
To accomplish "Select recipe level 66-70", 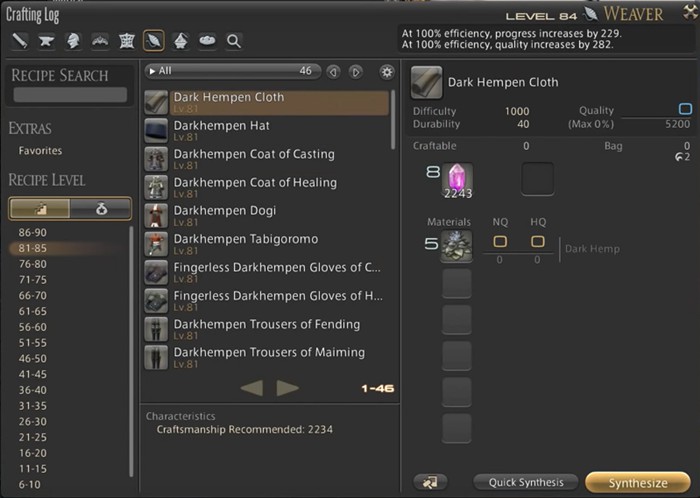I will [33, 295].
